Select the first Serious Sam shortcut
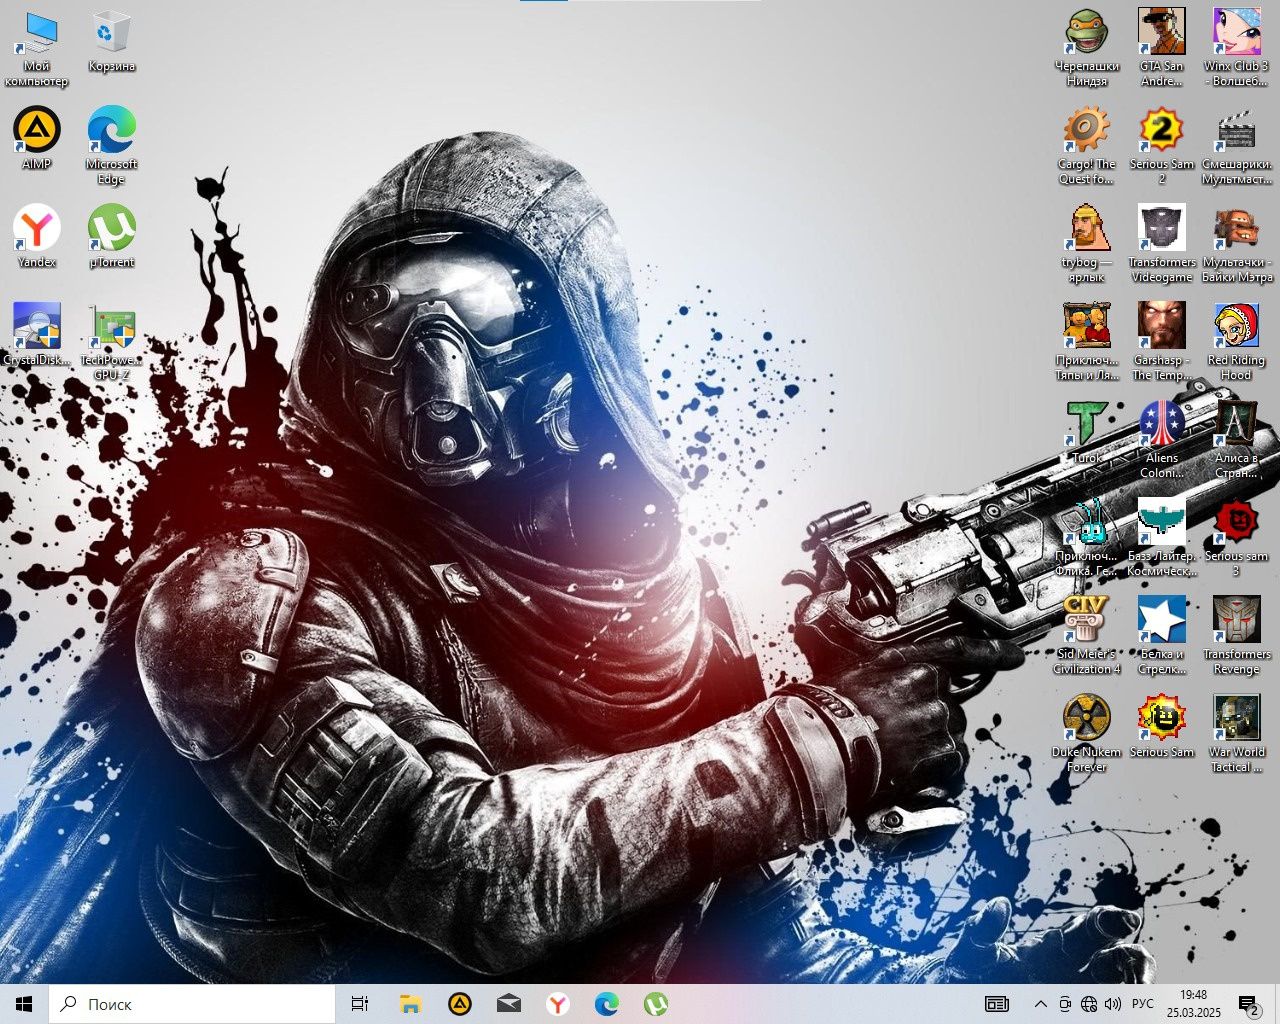The width and height of the screenshot is (1280, 1024). (1161, 727)
